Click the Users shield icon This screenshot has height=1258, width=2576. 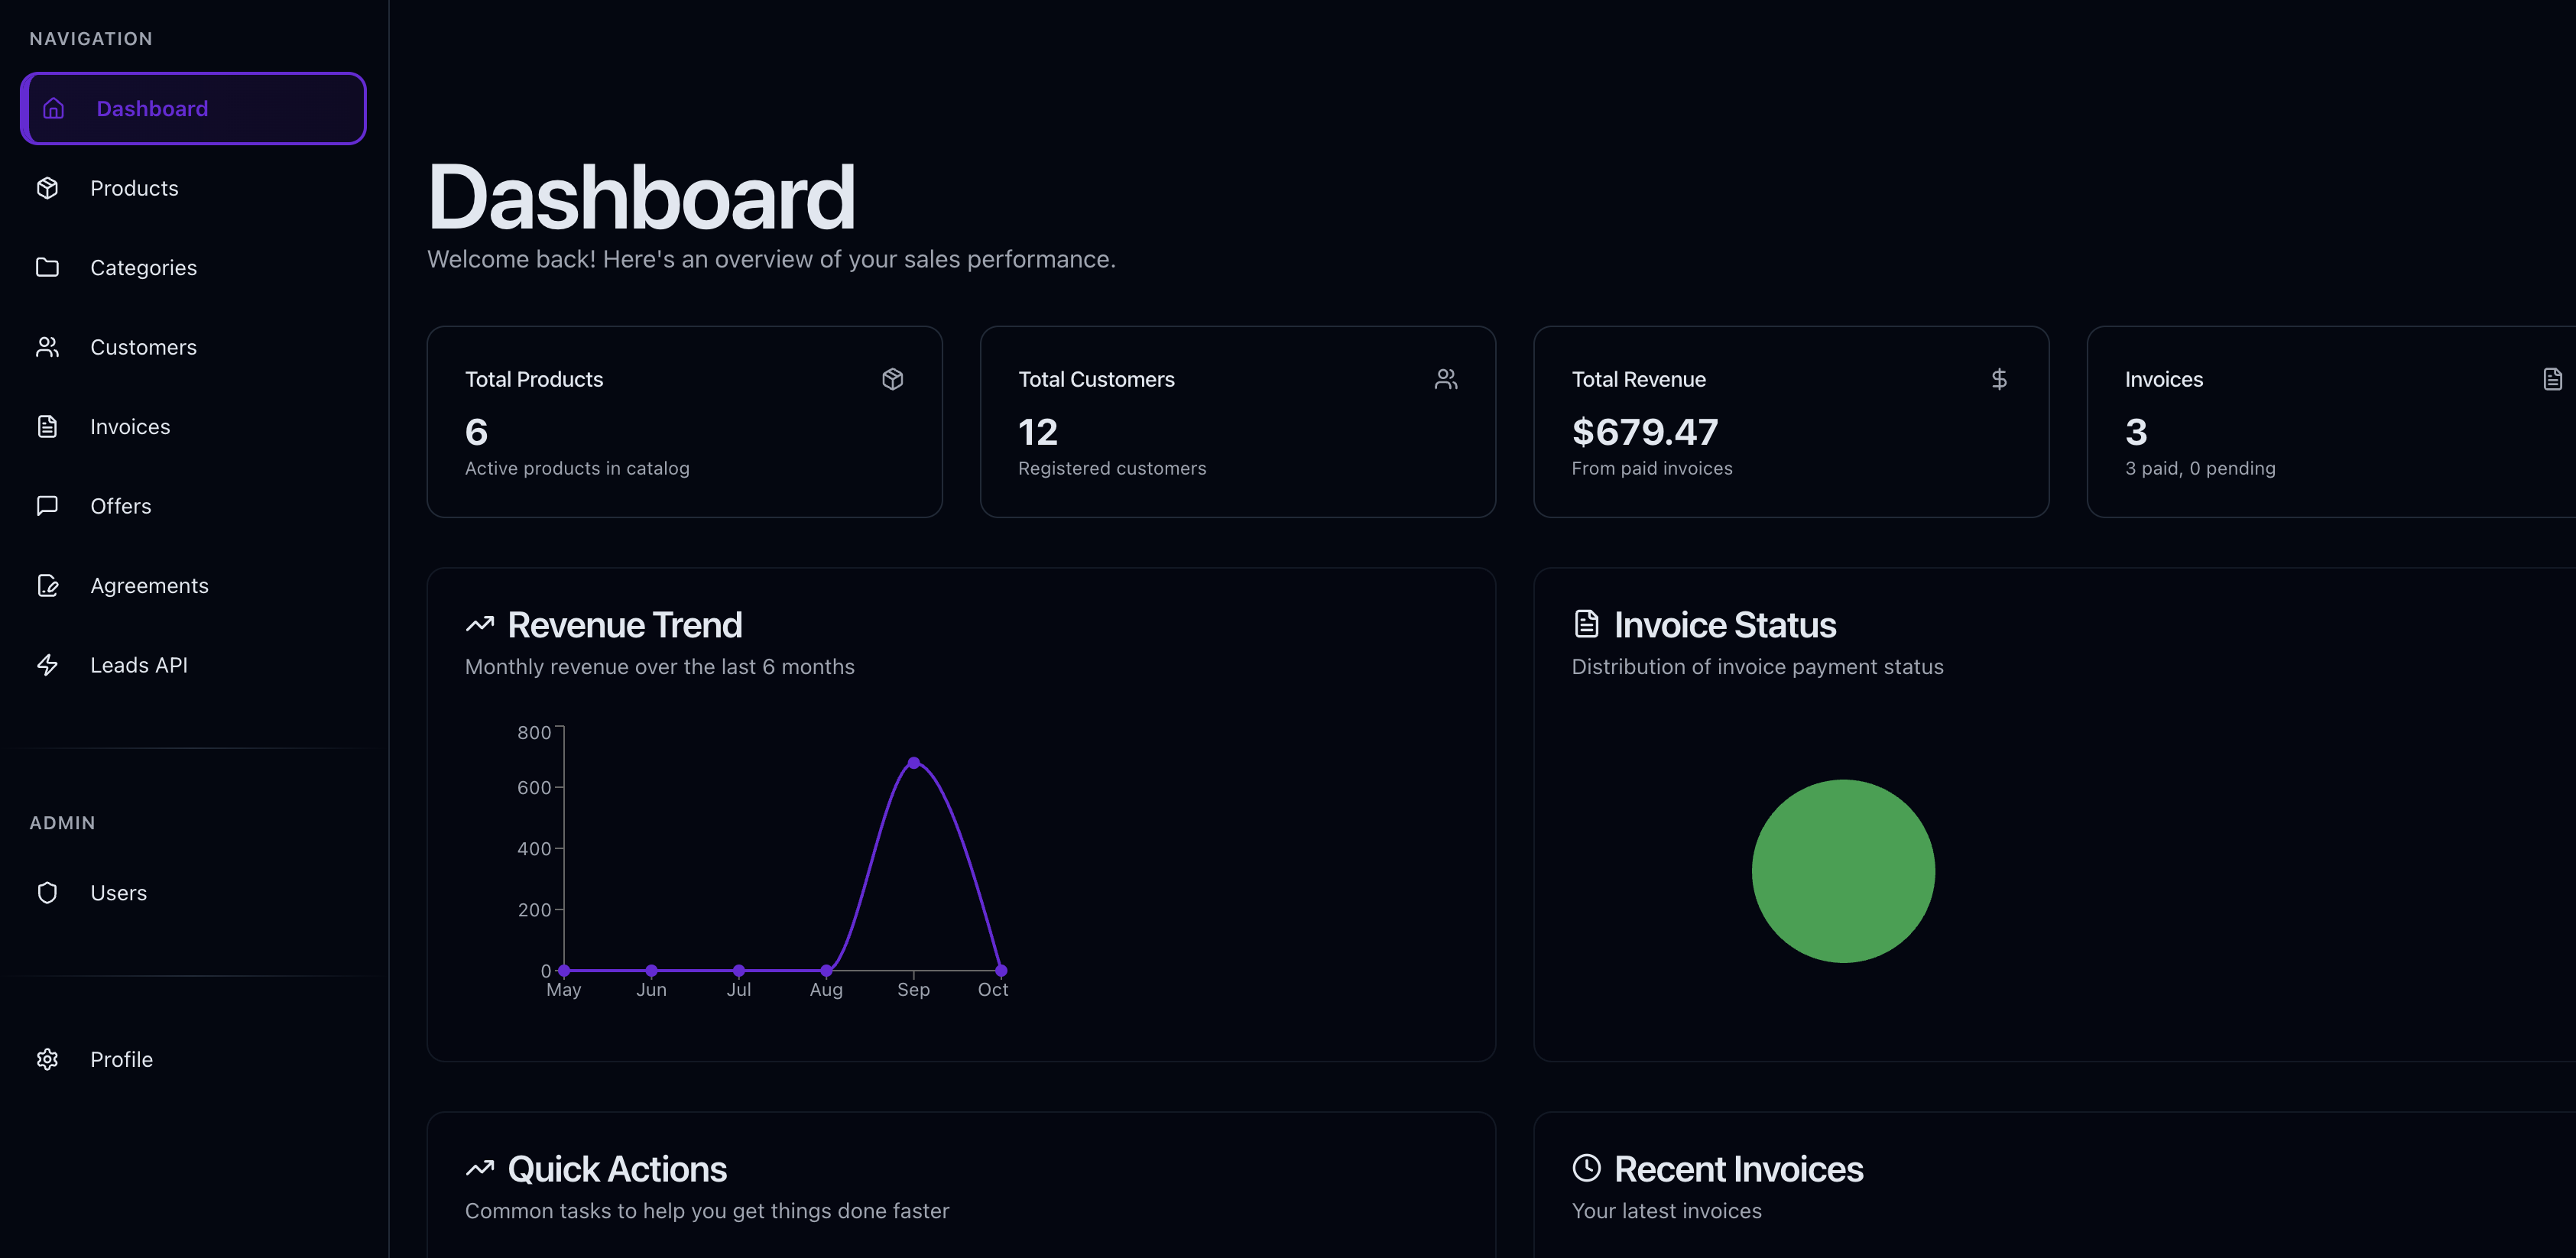click(x=47, y=892)
